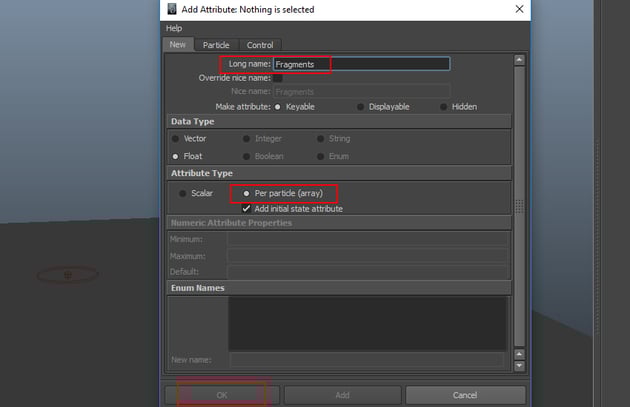Image resolution: width=630 pixels, height=407 pixels.
Task: Click the Attribute Type section header
Action: click(x=339, y=173)
